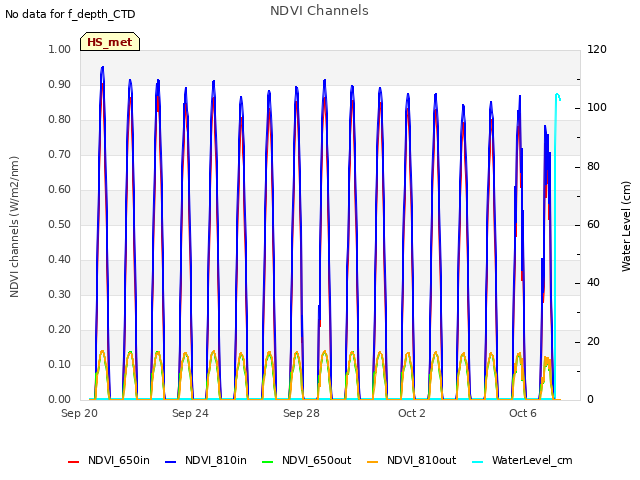This screenshot has width=640, height=480.
Task: Toggle WaterLevel_cm series in legend
Action: coord(522,460)
